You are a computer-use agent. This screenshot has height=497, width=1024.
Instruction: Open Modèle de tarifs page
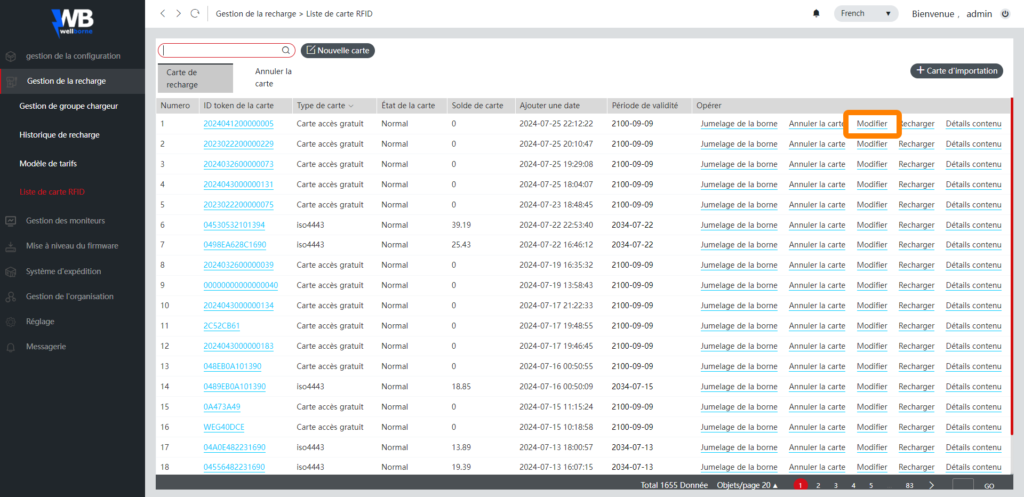(48, 163)
